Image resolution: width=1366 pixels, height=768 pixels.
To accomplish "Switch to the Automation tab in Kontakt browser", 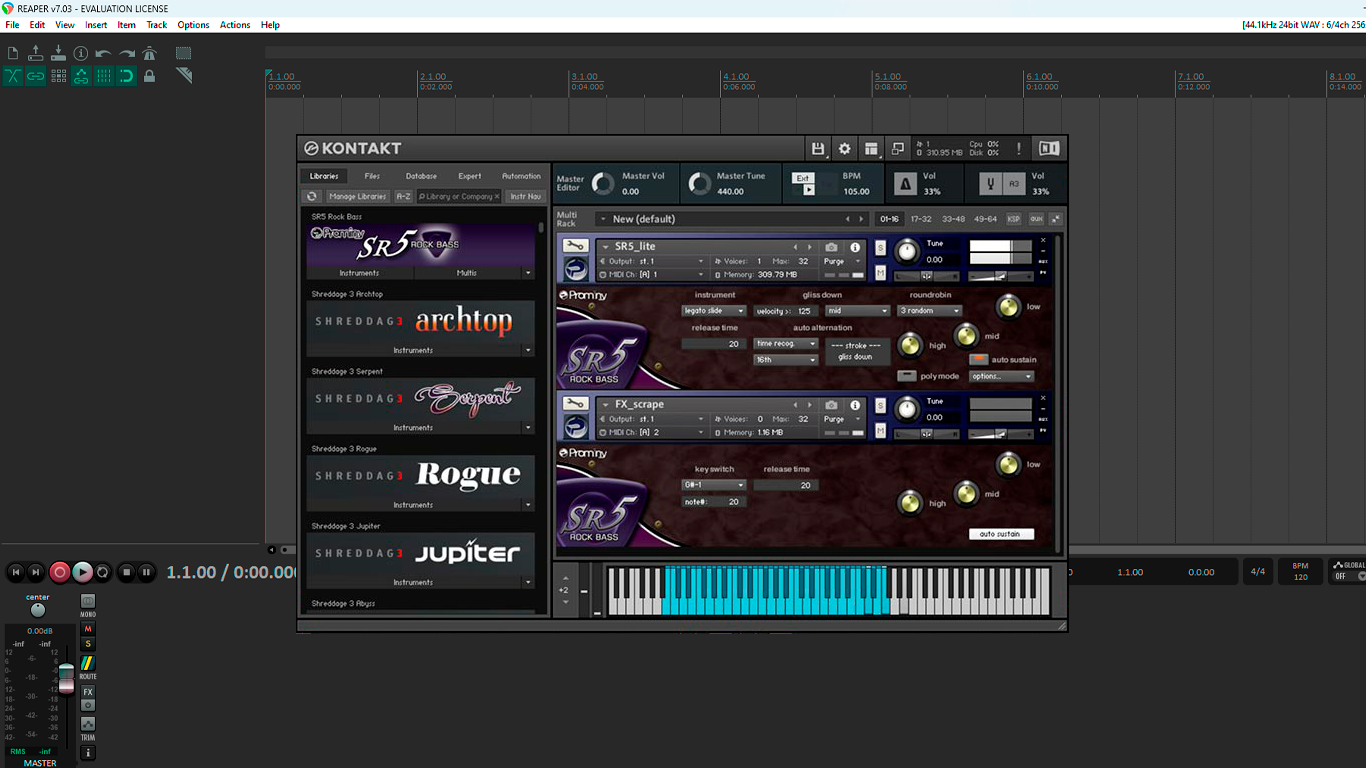I will 521,176.
